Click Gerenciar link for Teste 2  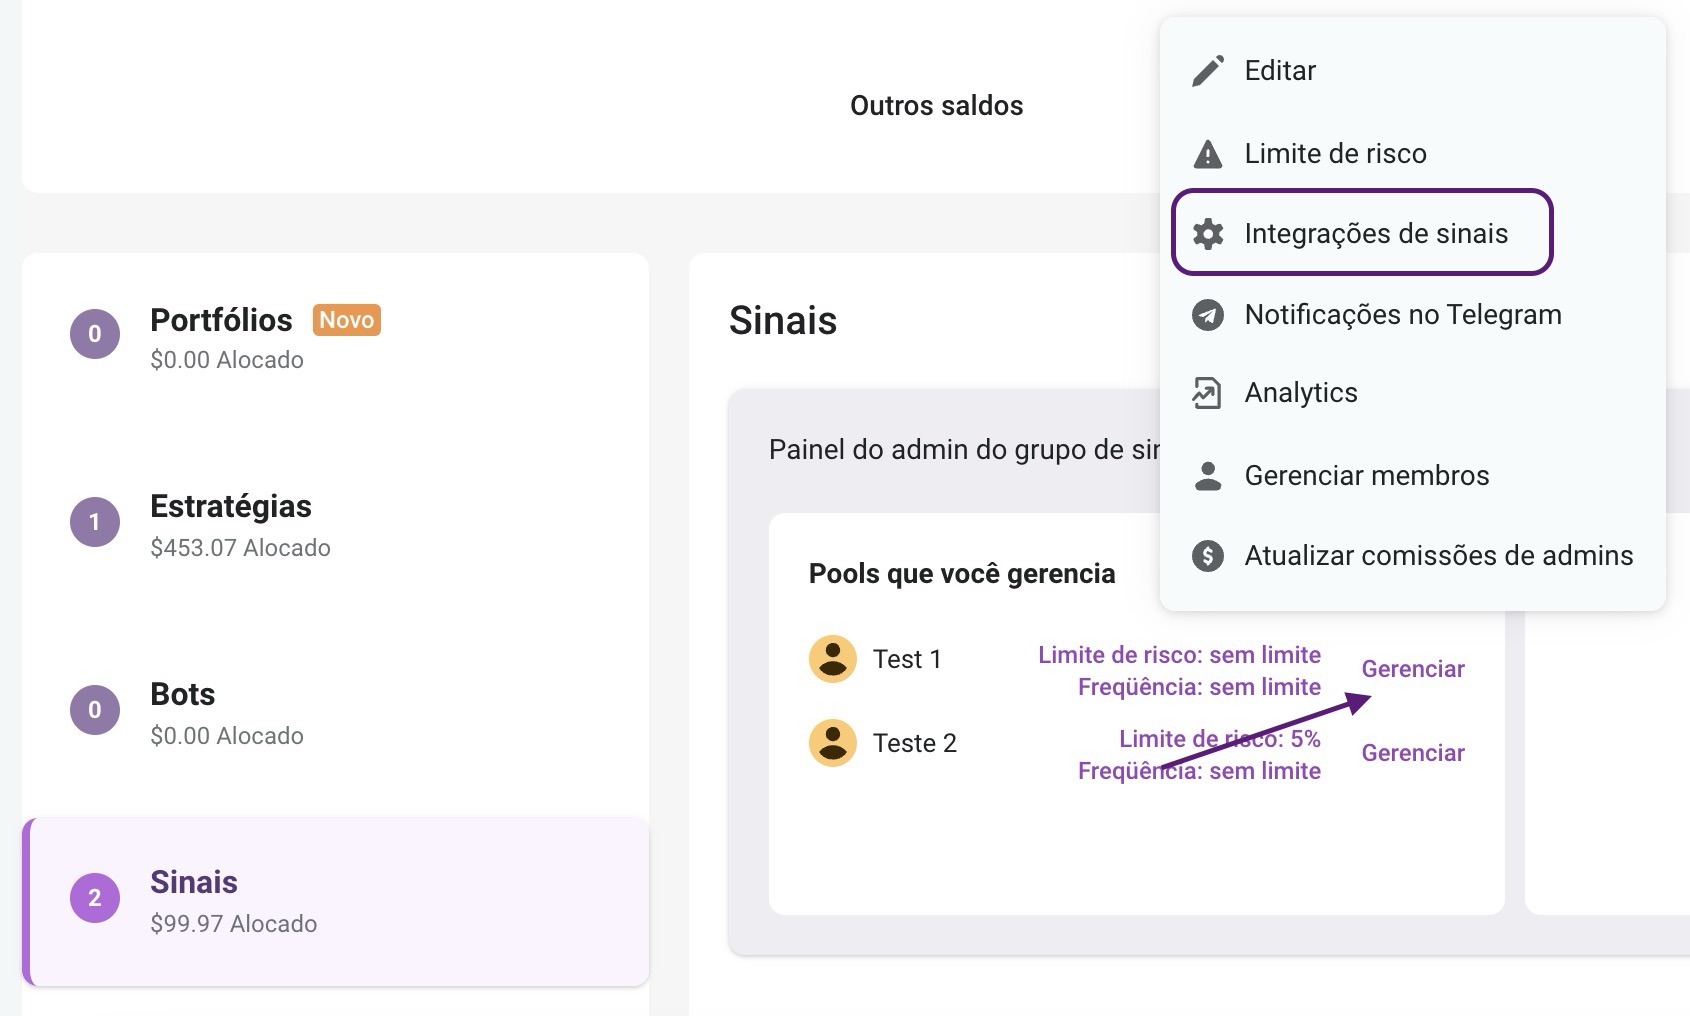pyautogui.click(x=1413, y=753)
